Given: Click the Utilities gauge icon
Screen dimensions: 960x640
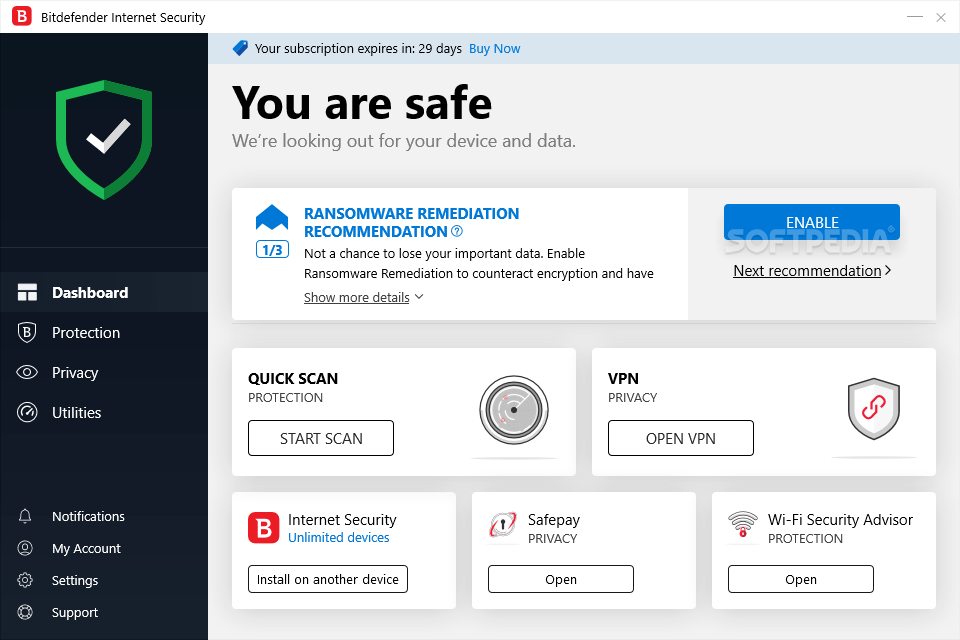Looking at the screenshot, I should pyautogui.click(x=27, y=412).
